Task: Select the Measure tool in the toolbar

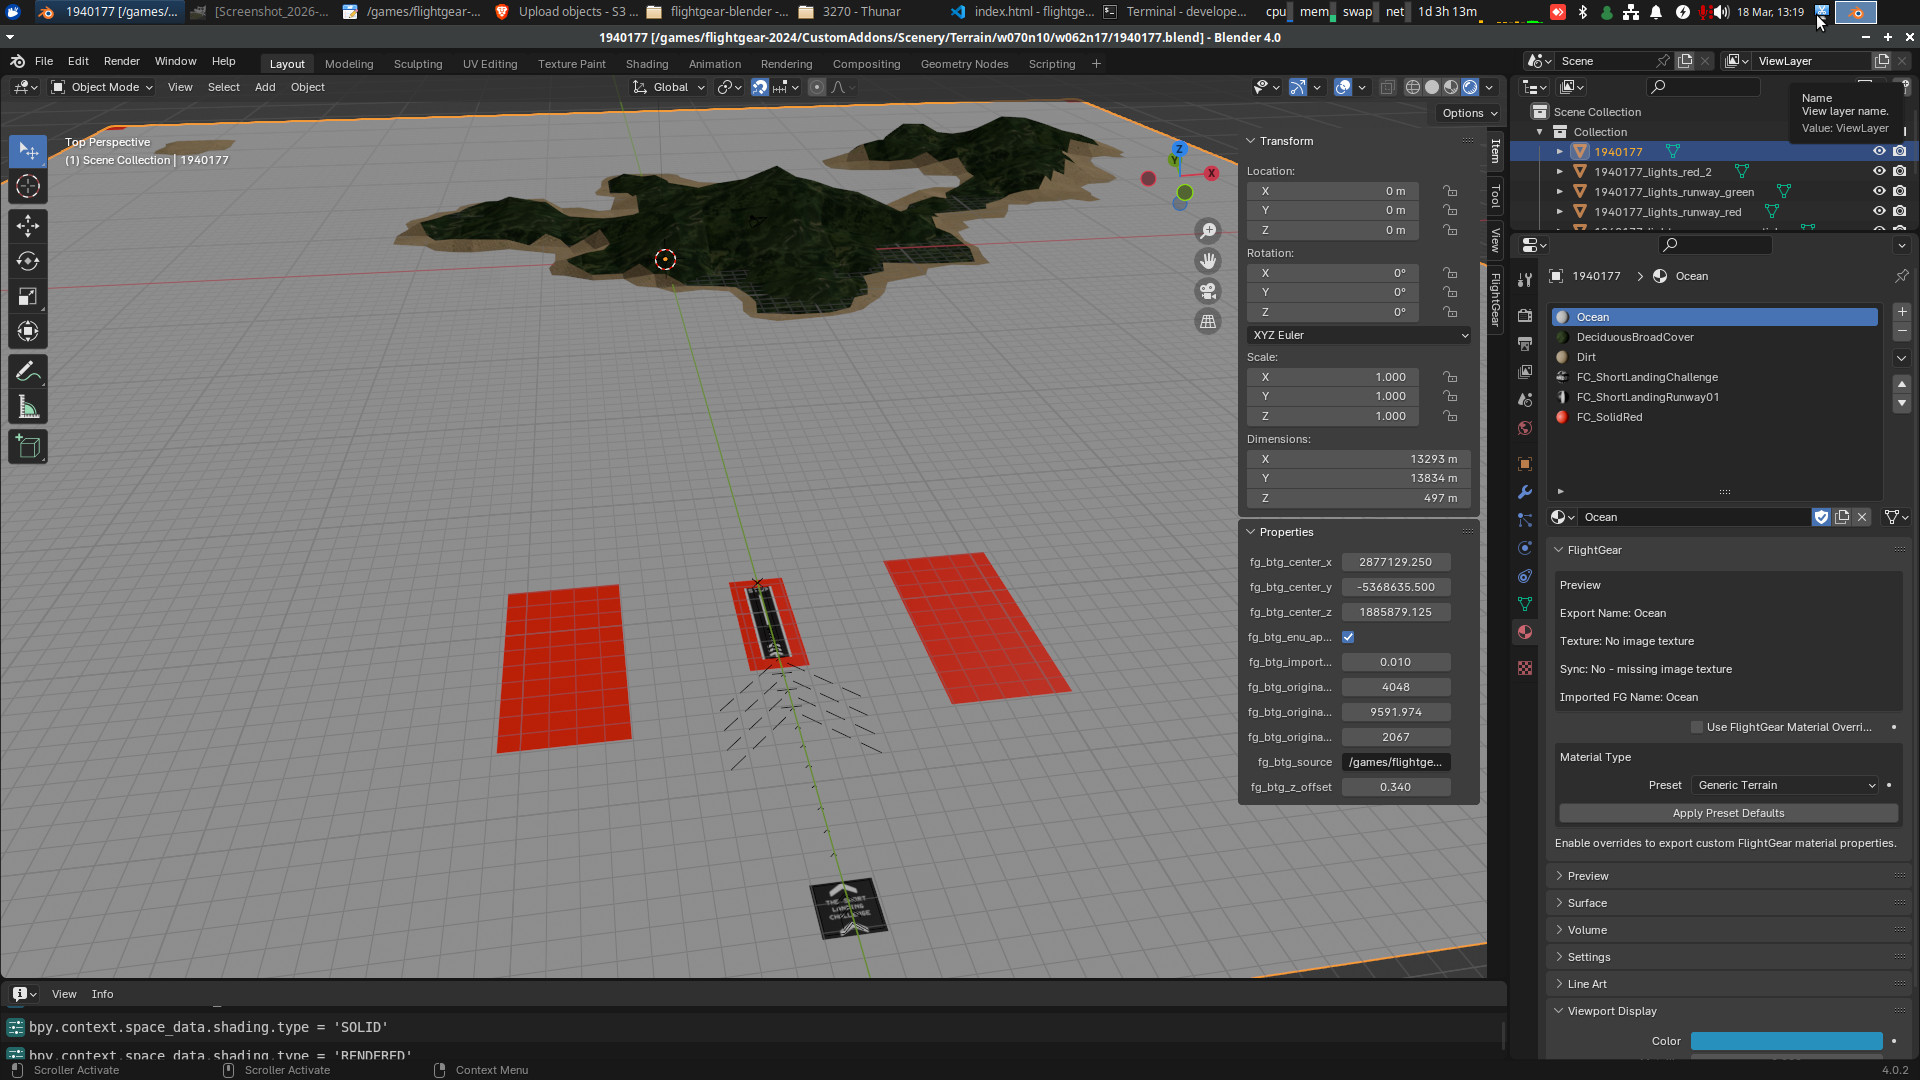Action: point(27,406)
